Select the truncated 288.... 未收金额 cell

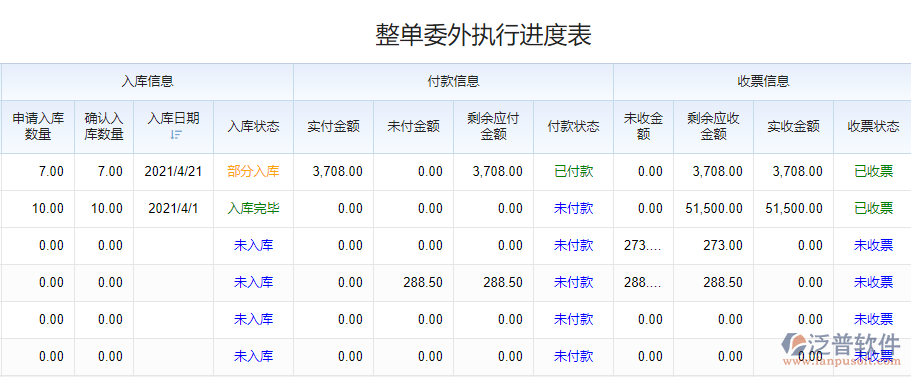click(643, 282)
